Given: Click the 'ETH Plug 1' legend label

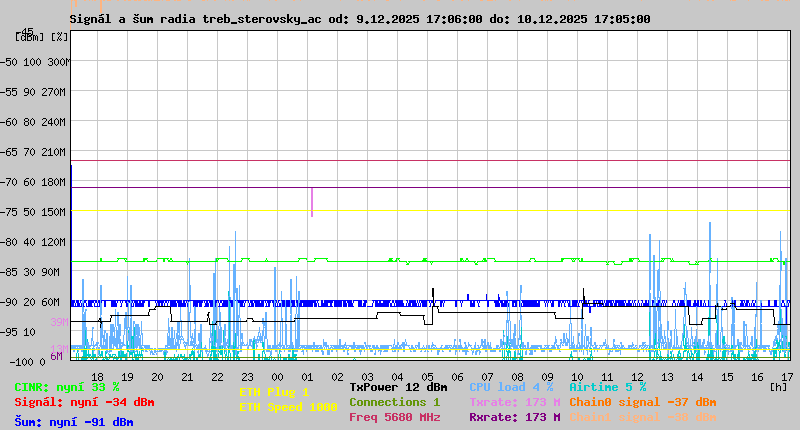Looking at the screenshot, I should [x=274, y=392].
